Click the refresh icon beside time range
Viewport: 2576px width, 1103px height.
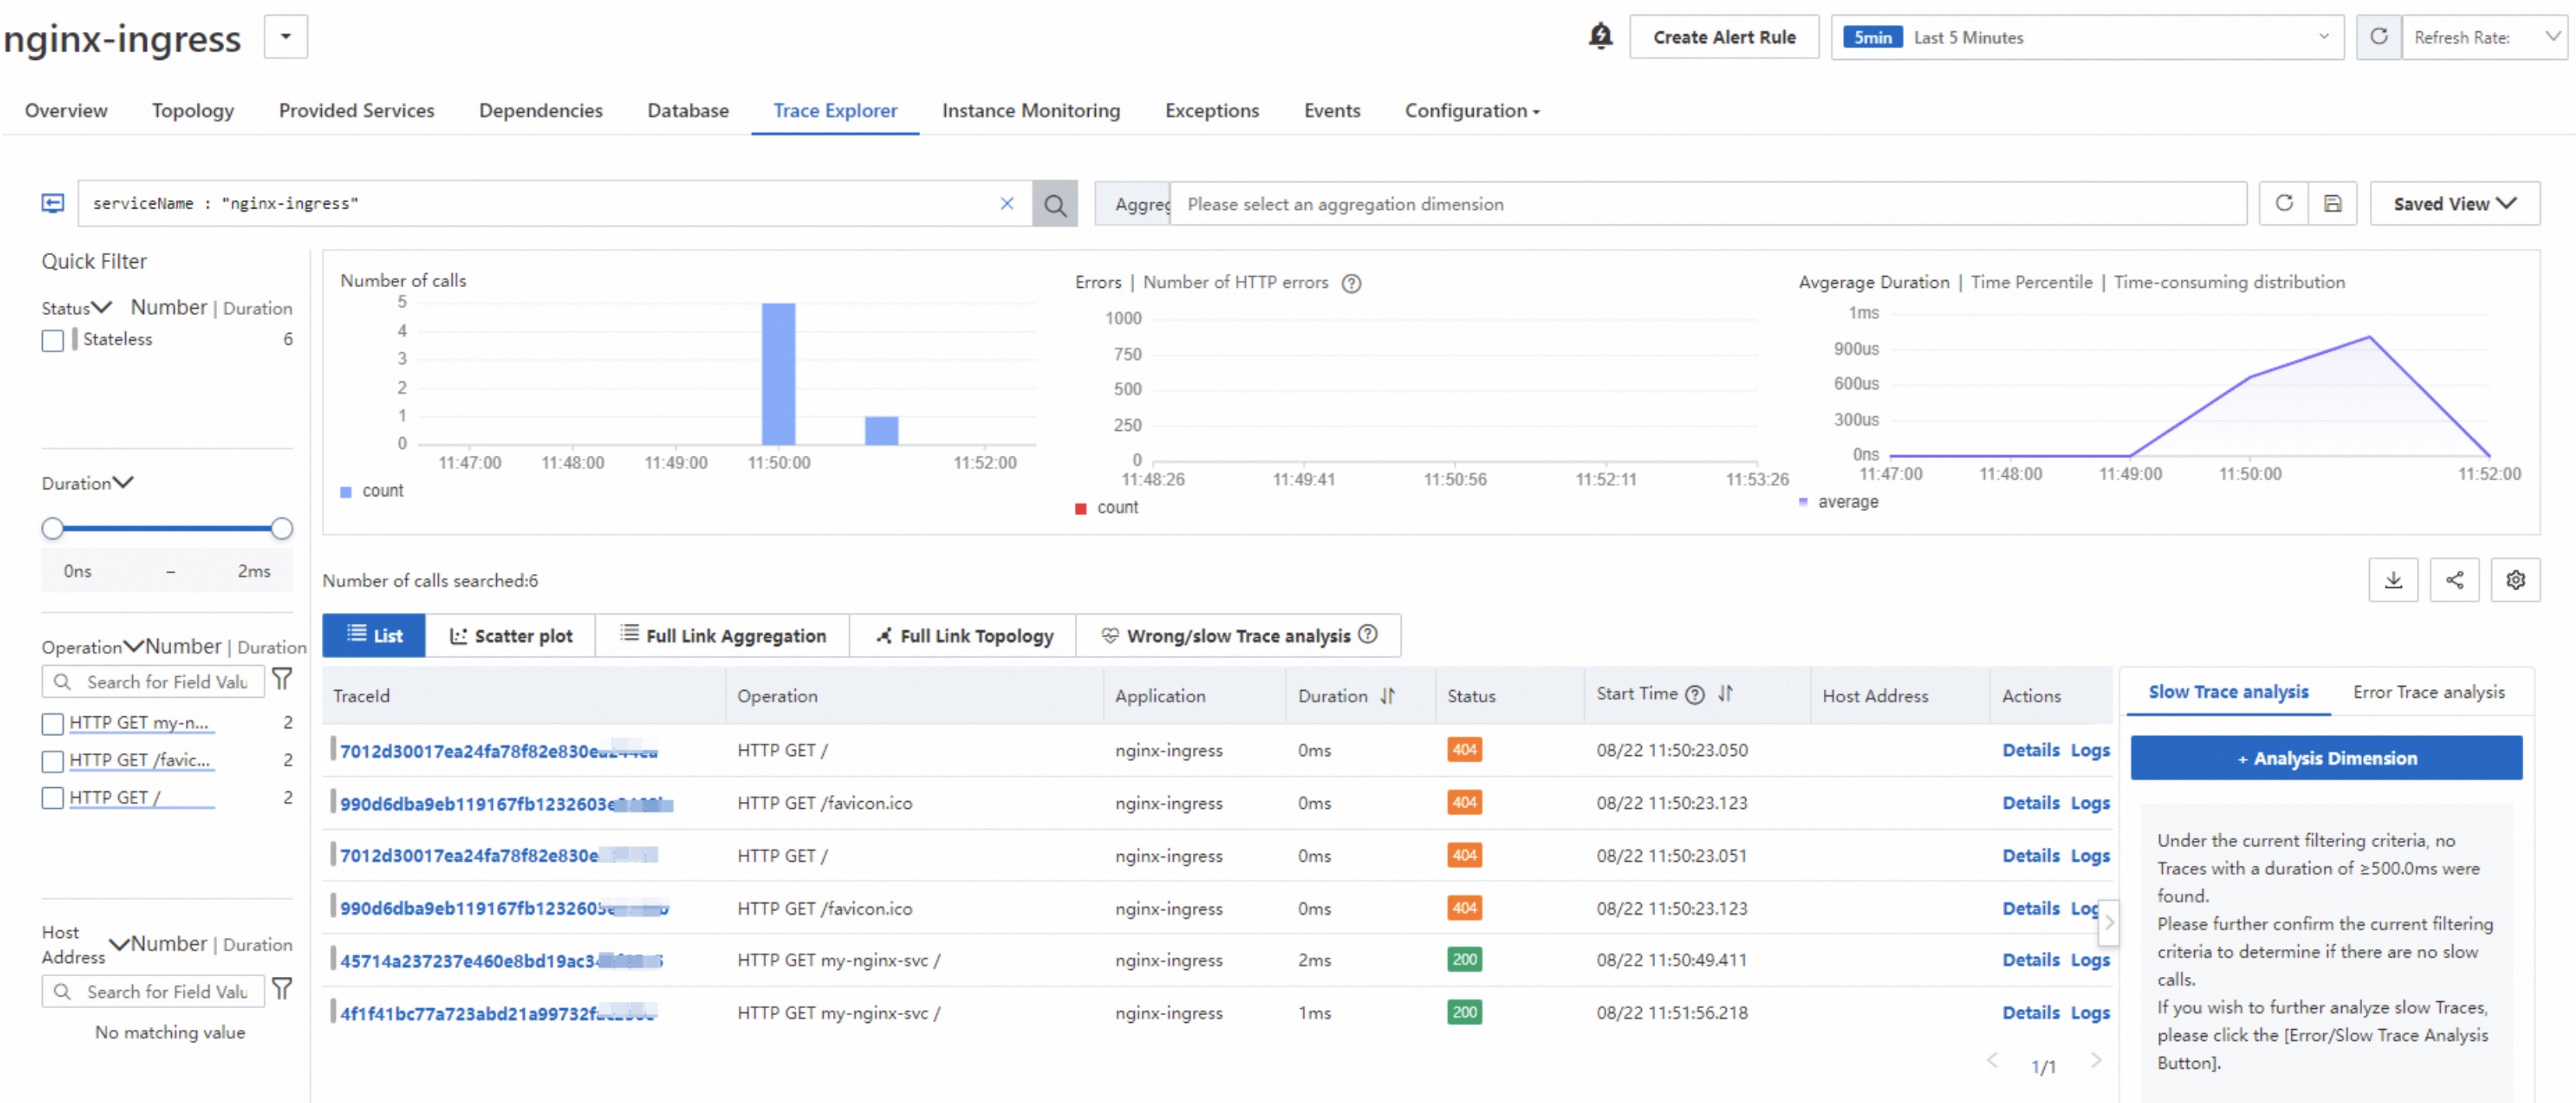pos(2378,37)
